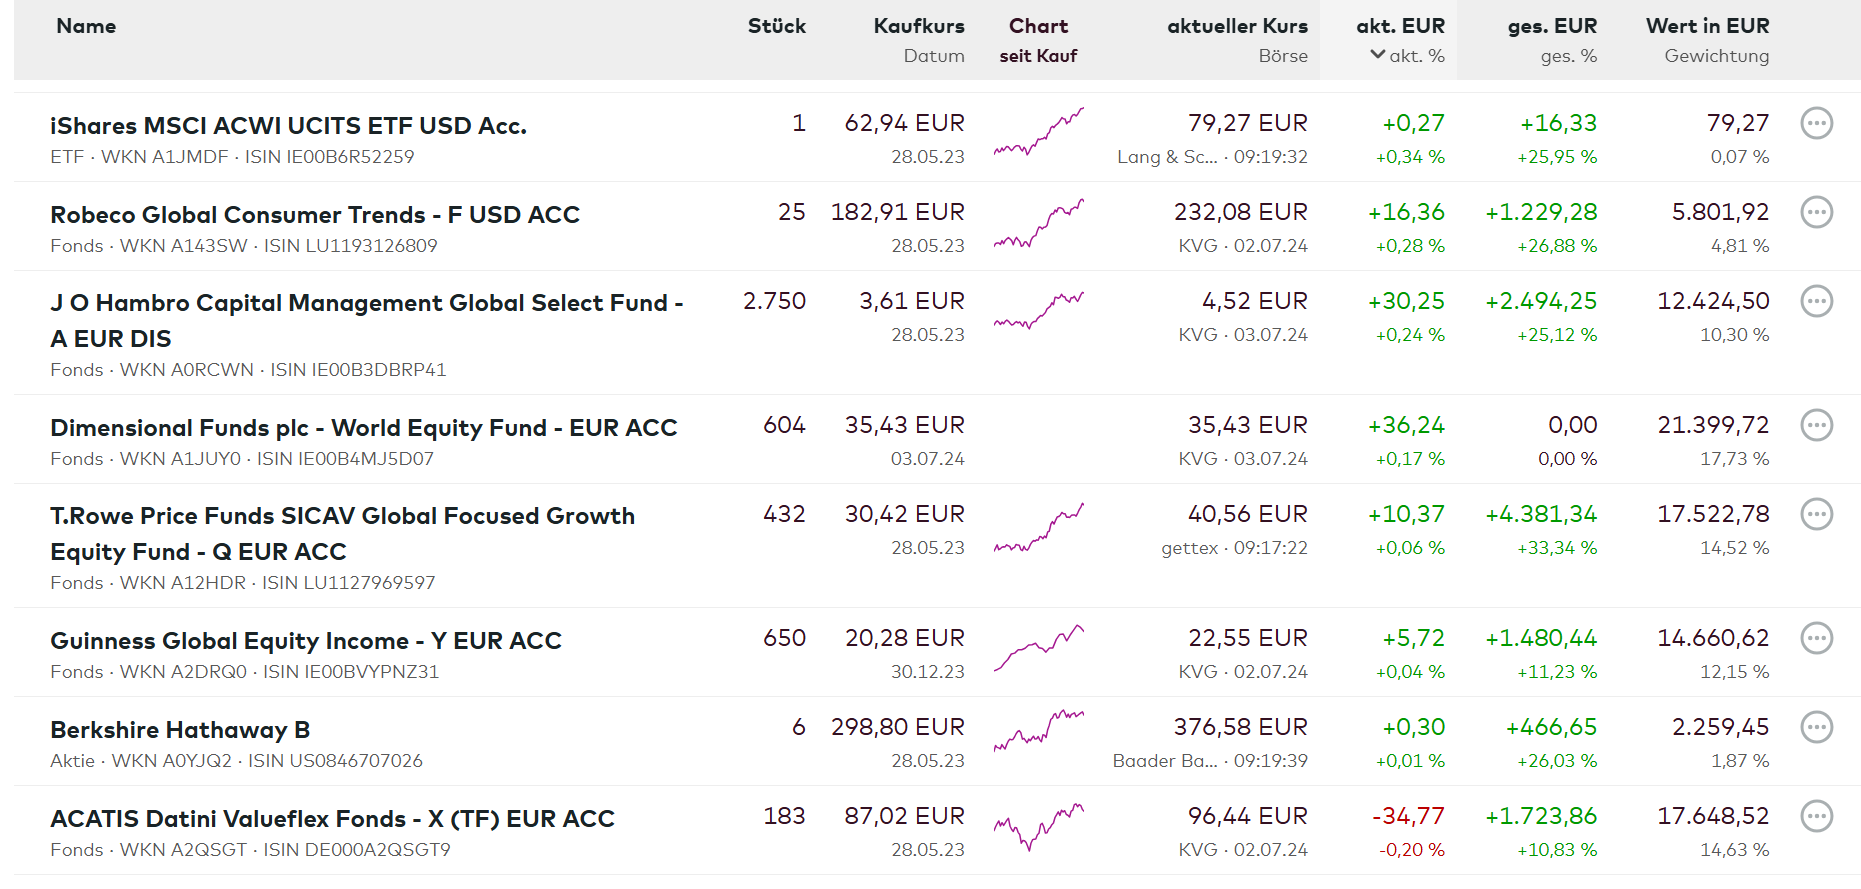The image size is (1861, 889).
Task: Open Guinness Global Equity Income fund link
Action: click(x=306, y=641)
